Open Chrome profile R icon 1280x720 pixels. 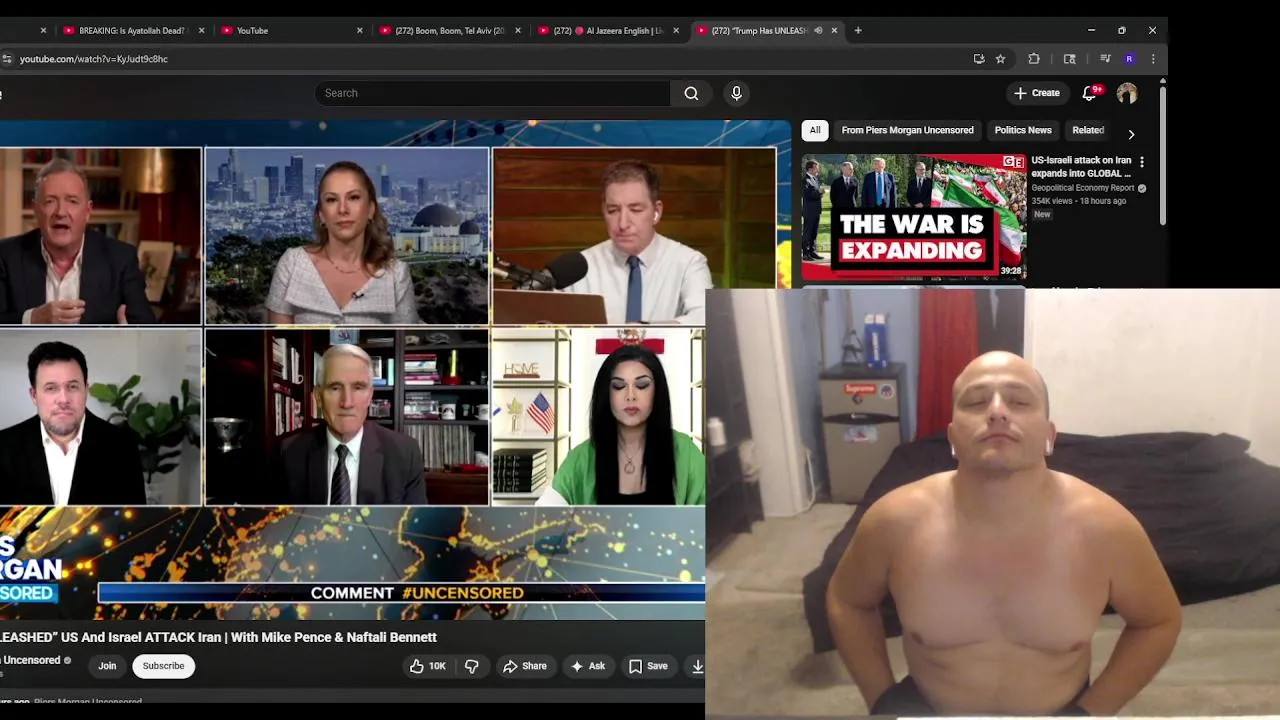pyautogui.click(x=1129, y=59)
